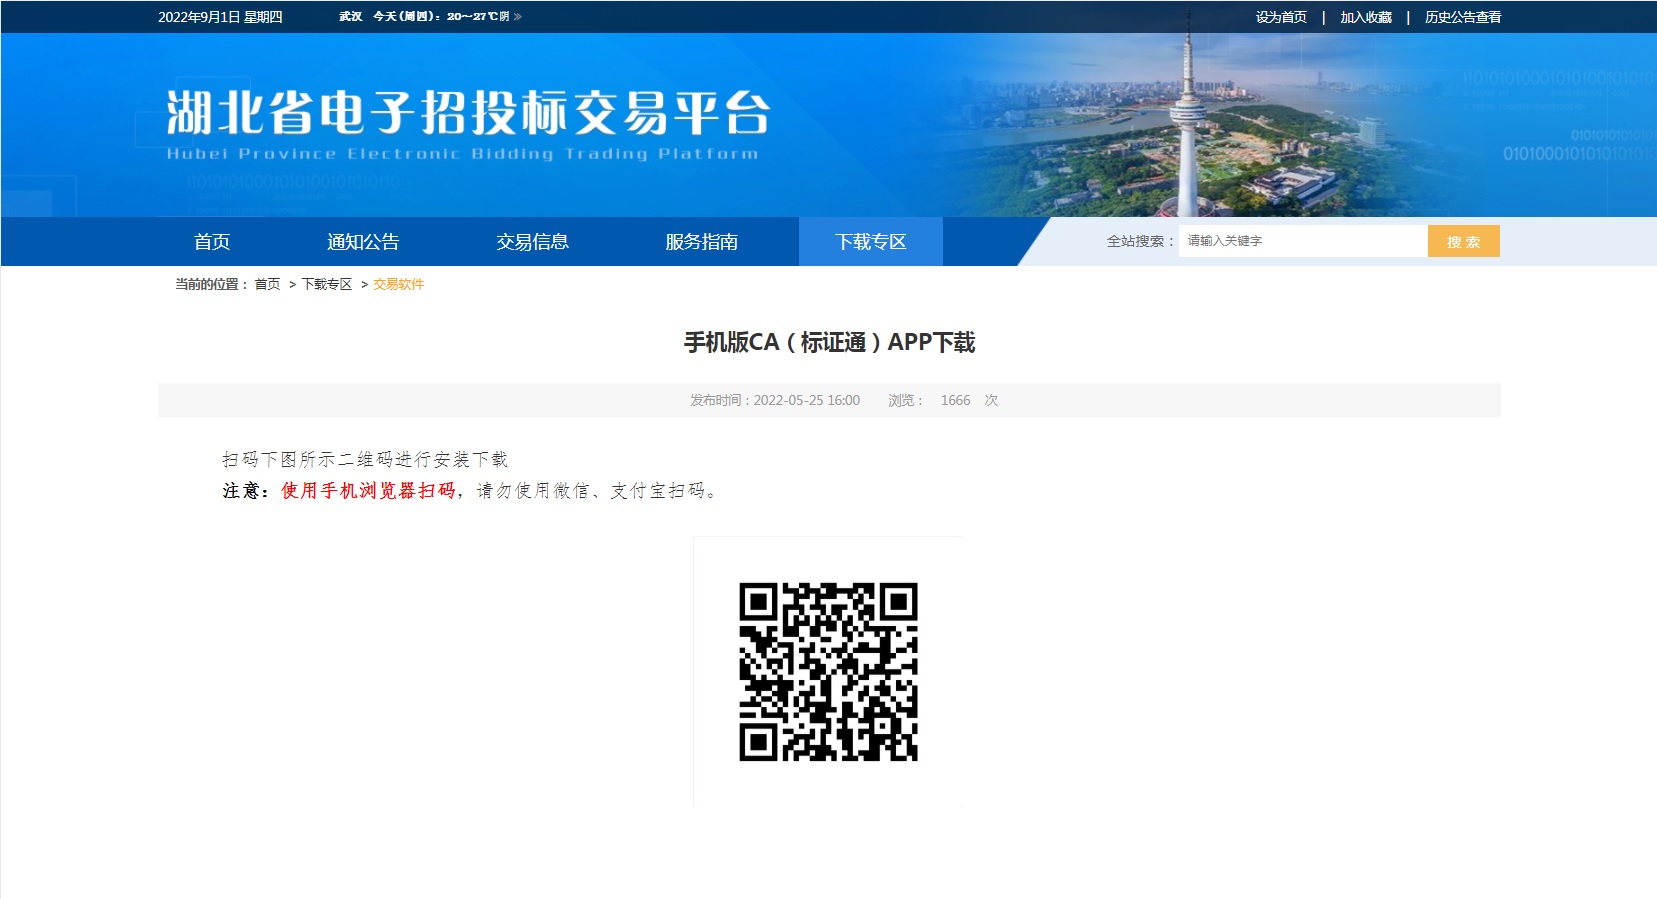Click 设为首页 link at top
1657x899 pixels.
pyautogui.click(x=1281, y=17)
